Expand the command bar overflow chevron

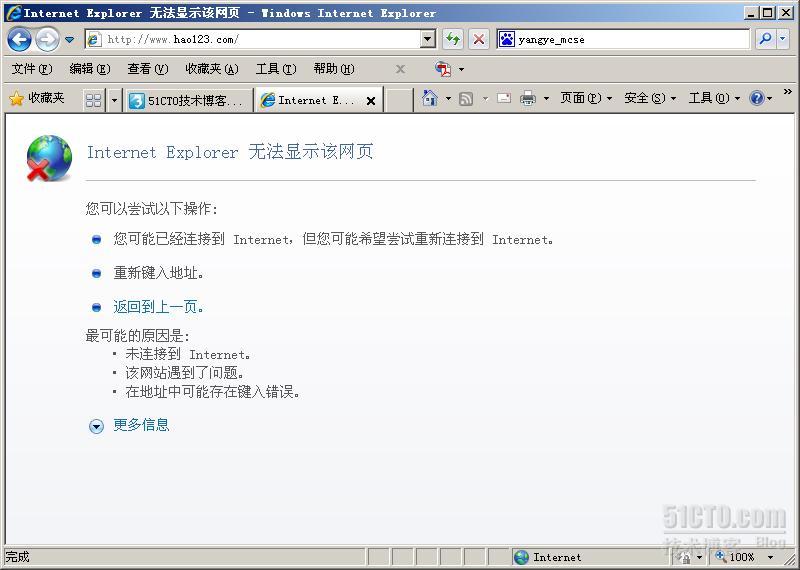[x=788, y=92]
